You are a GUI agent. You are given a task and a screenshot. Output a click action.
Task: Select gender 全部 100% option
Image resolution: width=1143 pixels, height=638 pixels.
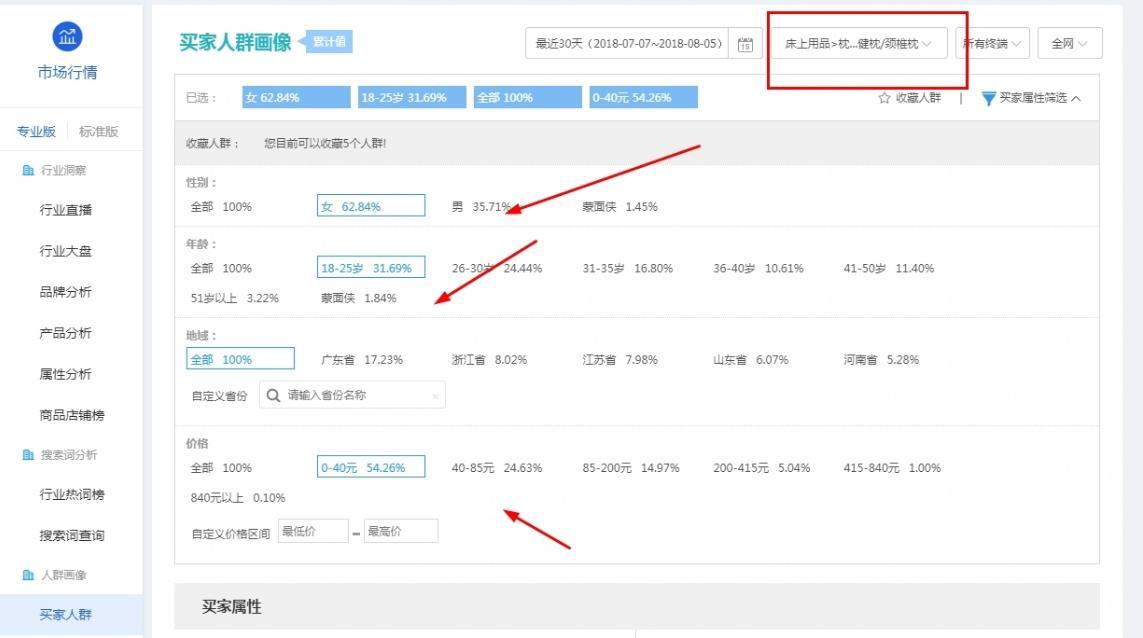[x=221, y=207]
